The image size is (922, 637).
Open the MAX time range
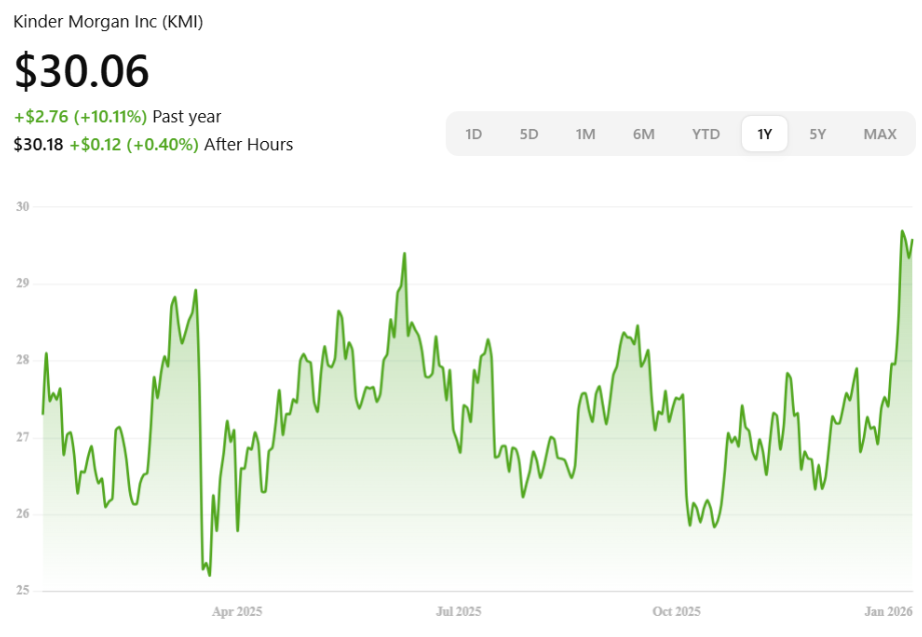pos(880,134)
